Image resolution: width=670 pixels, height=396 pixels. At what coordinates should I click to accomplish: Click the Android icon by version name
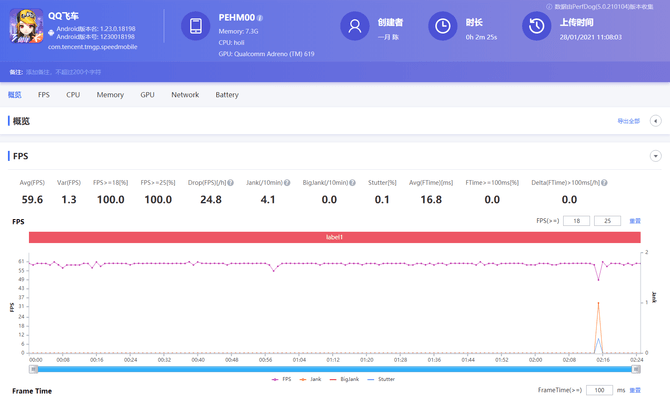click(x=51, y=32)
